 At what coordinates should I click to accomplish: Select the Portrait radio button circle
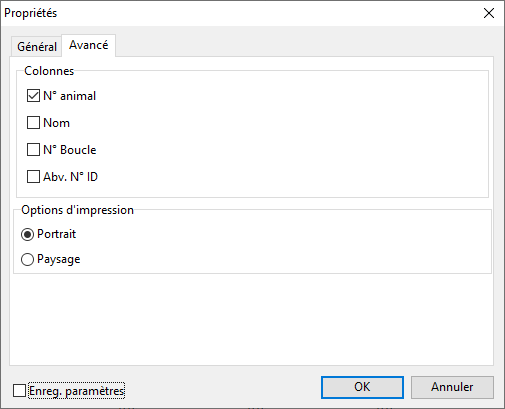coord(27,234)
